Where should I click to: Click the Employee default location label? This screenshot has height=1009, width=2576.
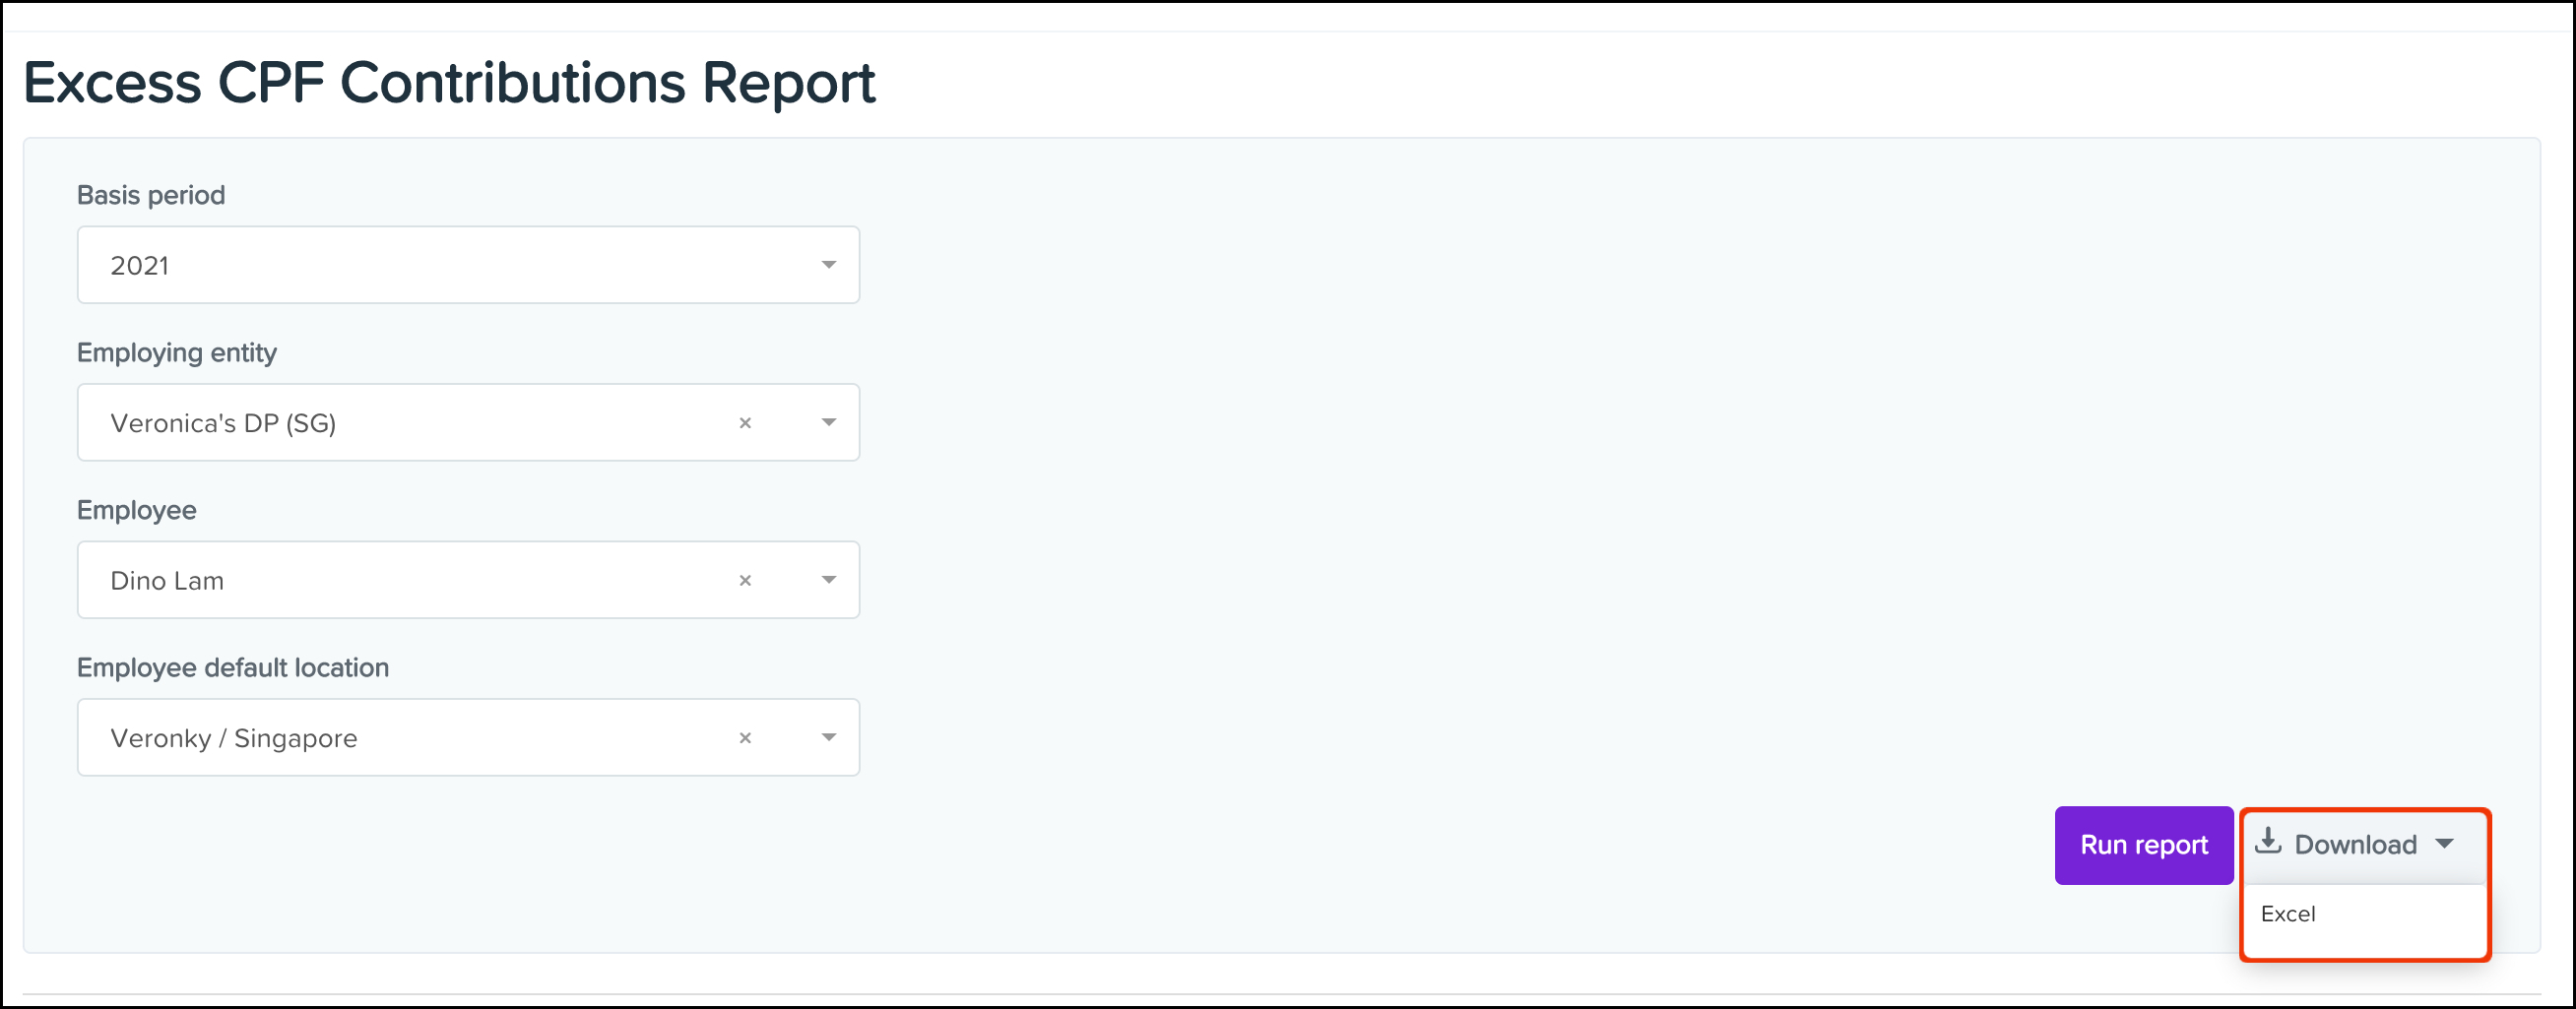[x=233, y=667]
